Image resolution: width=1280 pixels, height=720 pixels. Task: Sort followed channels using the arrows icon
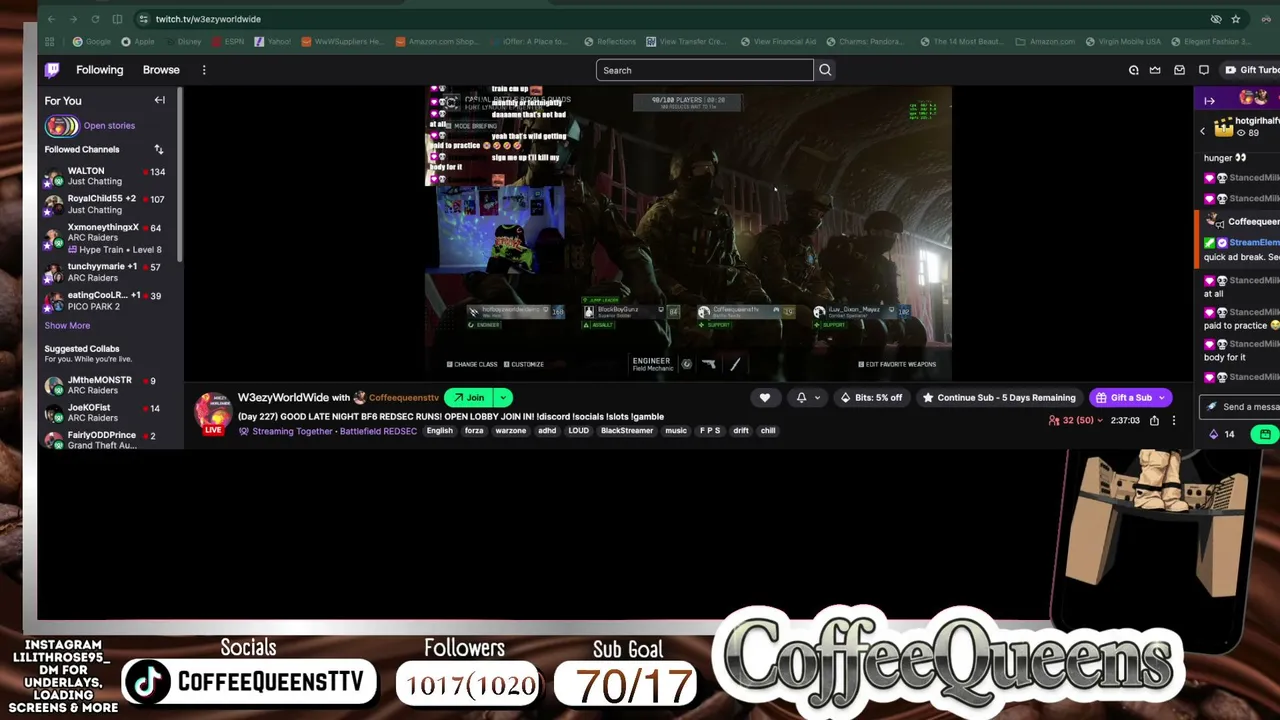pyautogui.click(x=158, y=149)
